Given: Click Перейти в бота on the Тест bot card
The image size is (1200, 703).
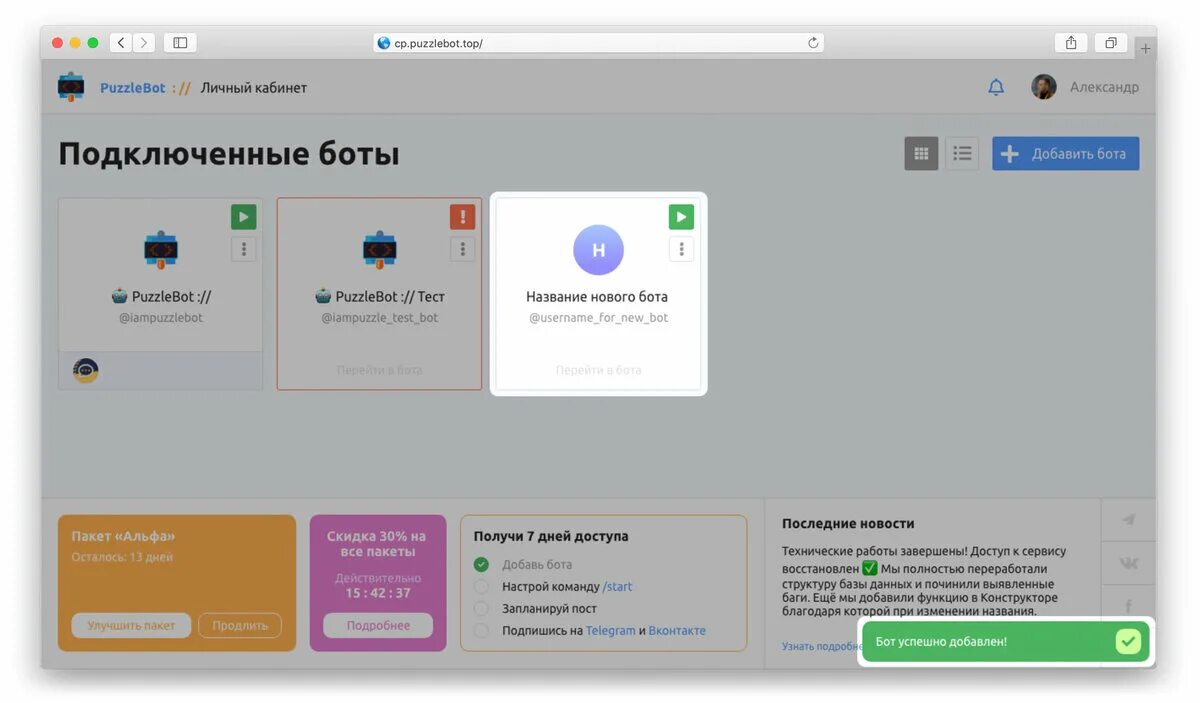Looking at the screenshot, I should coord(379,370).
